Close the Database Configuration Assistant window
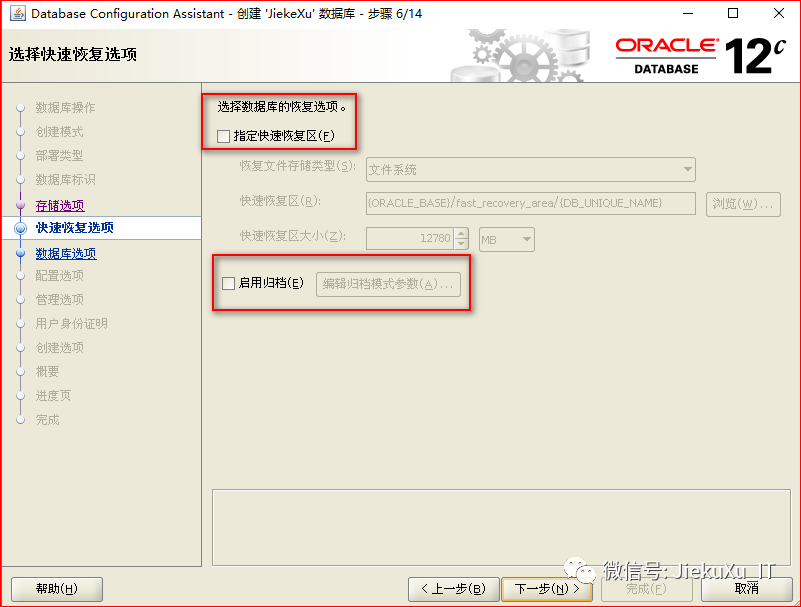 point(779,13)
